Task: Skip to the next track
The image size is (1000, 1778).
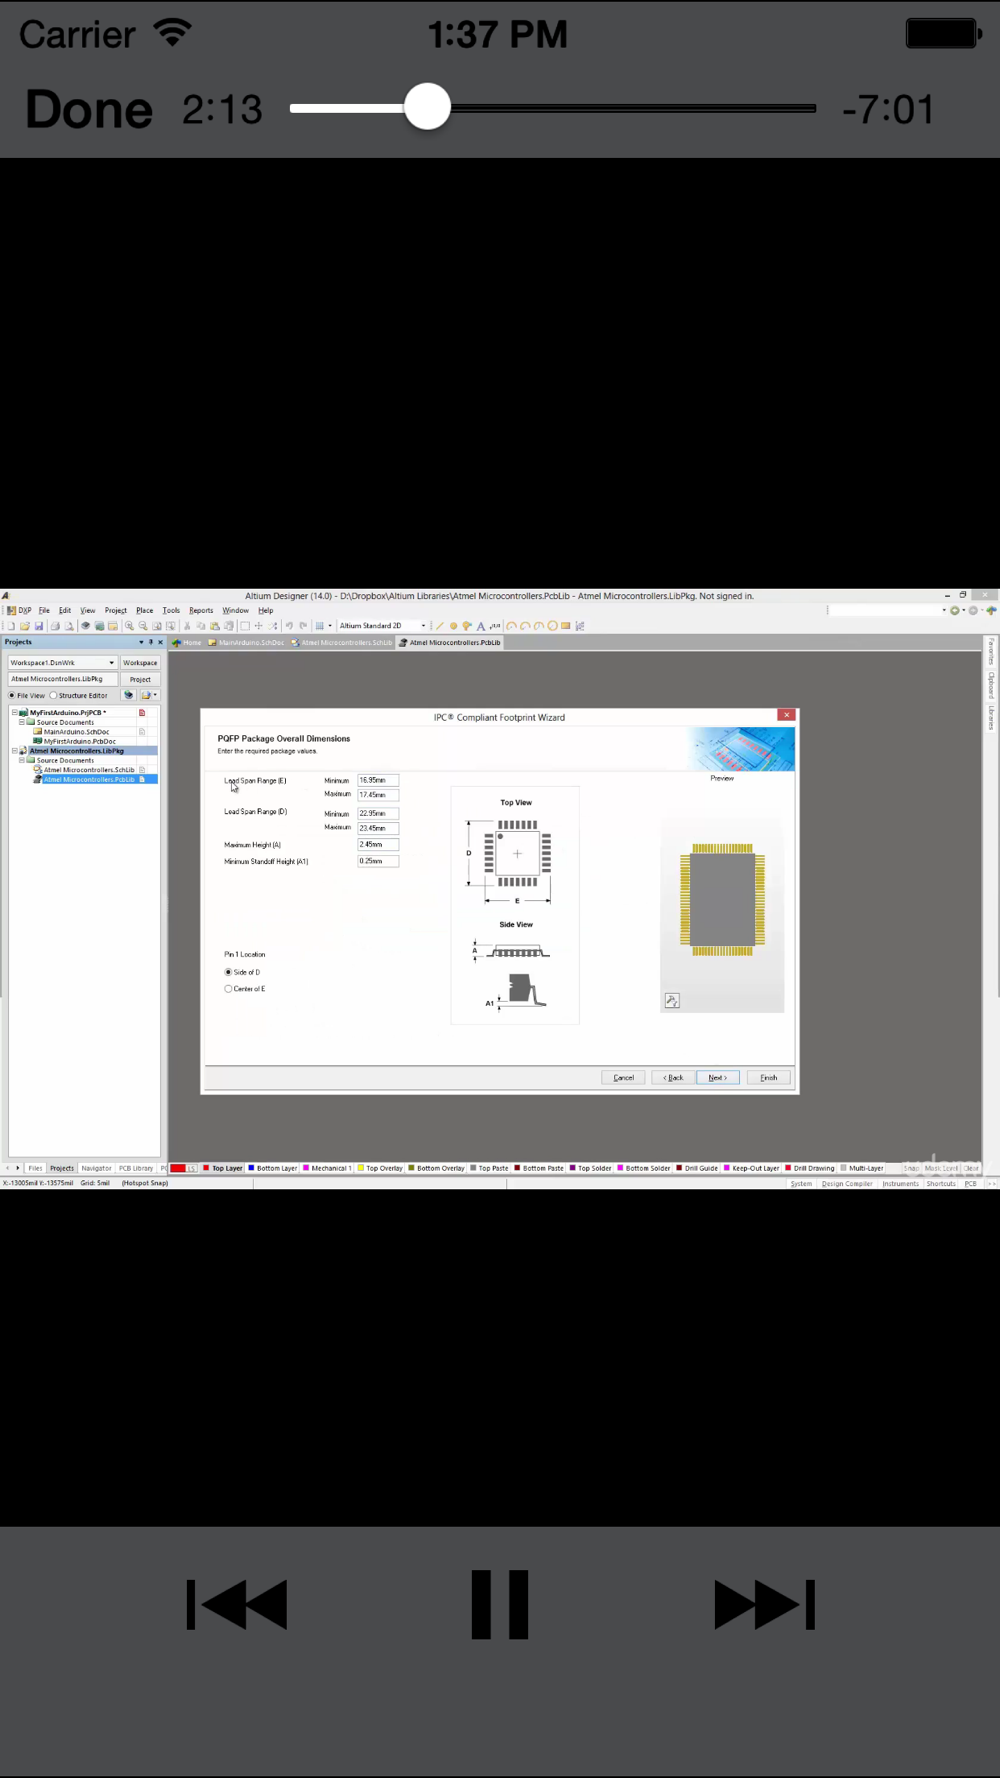Action: pos(764,1604)
